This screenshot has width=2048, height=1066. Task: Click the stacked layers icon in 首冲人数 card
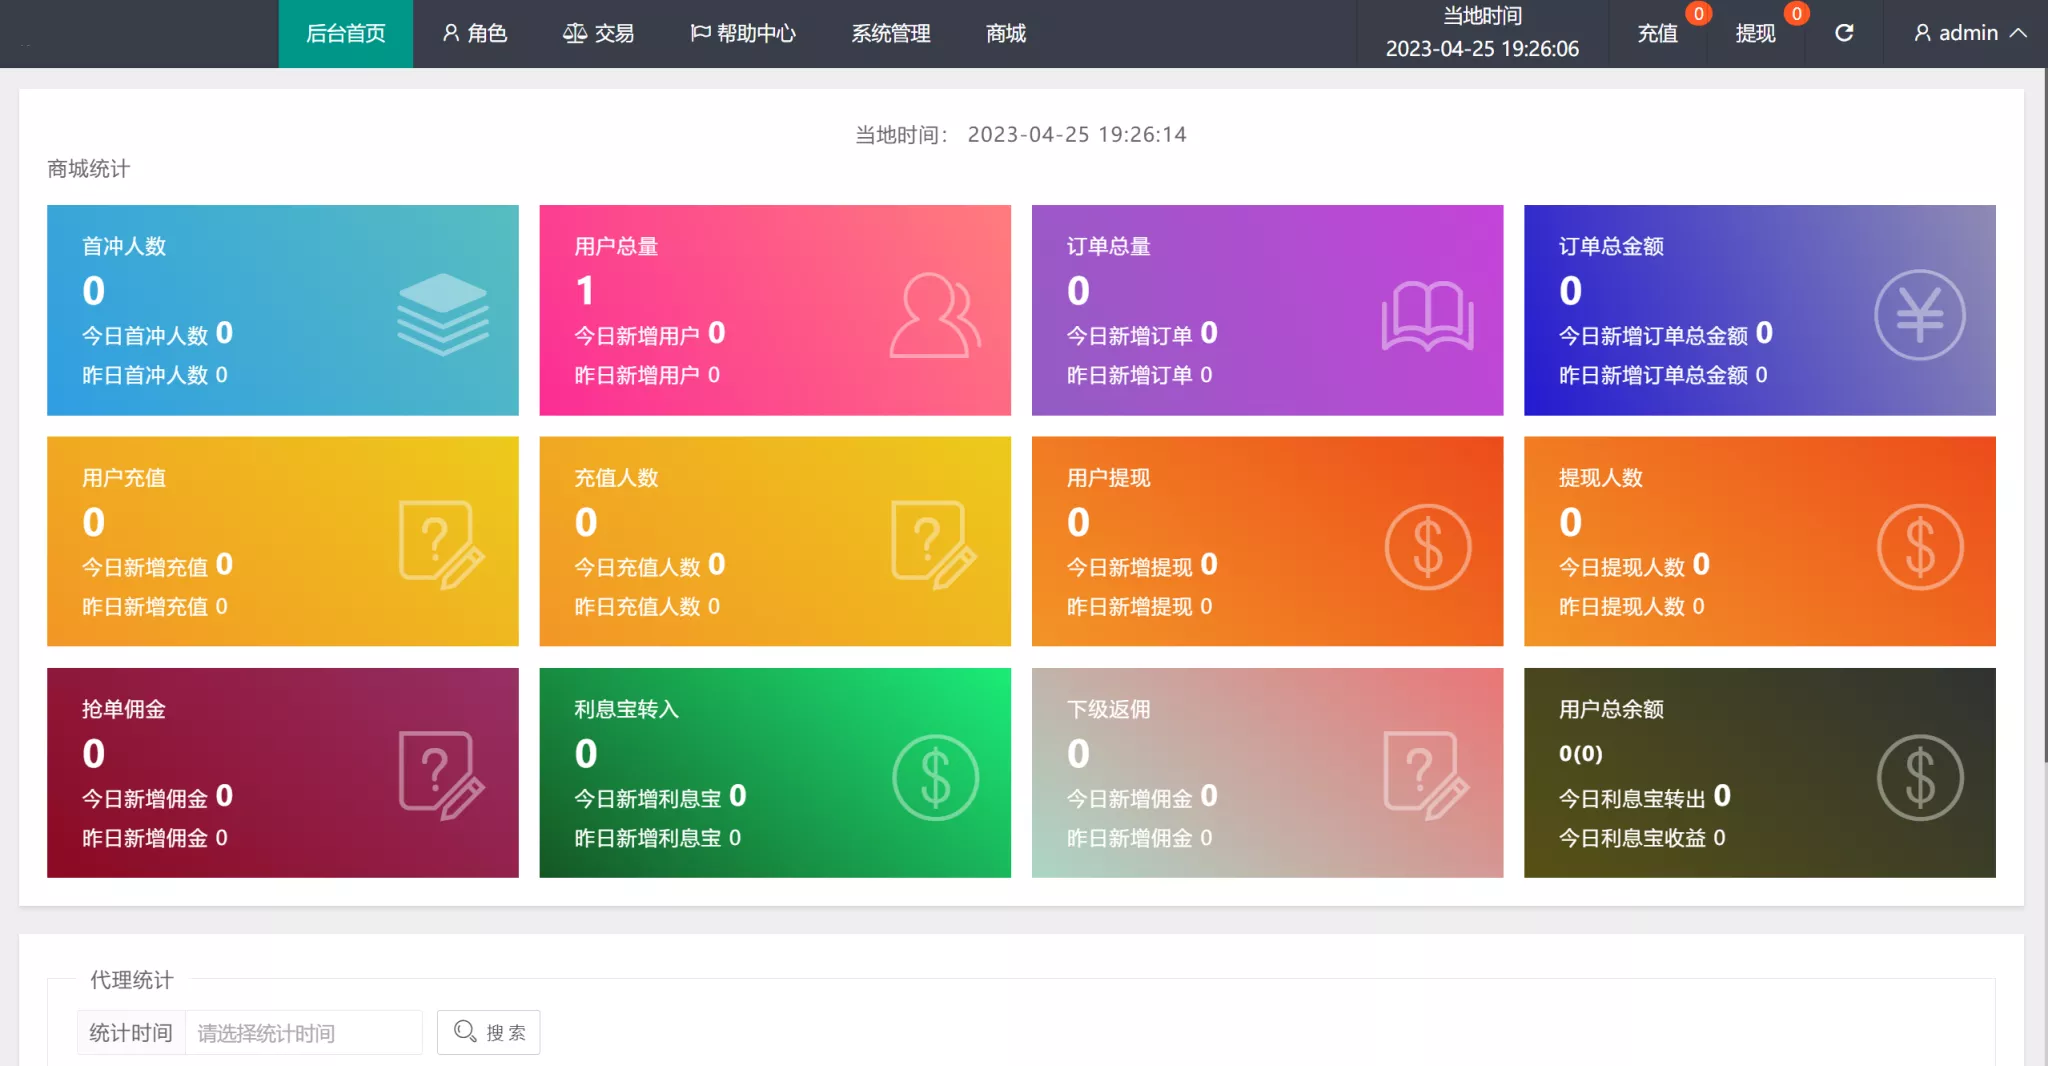(442, 314)
